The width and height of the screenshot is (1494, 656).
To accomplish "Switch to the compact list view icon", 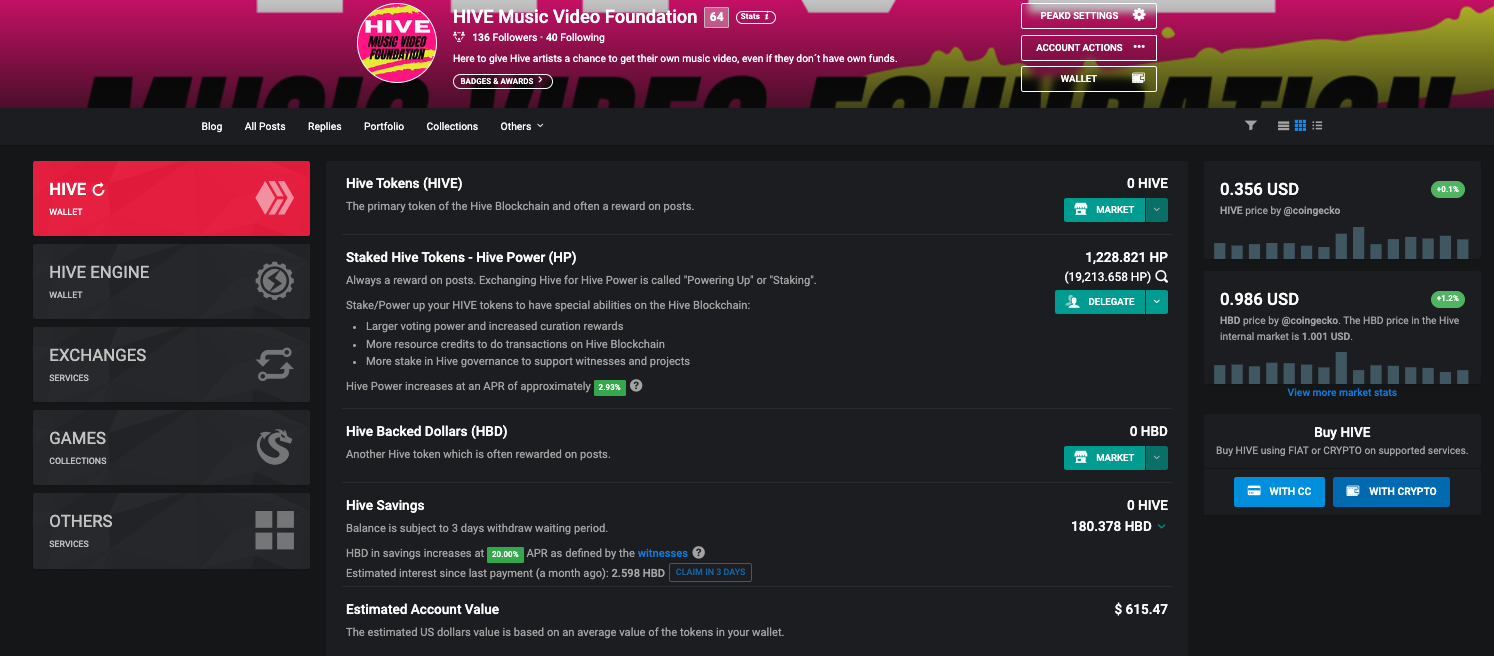I will pyautogui.click(x=1317, y=126).
